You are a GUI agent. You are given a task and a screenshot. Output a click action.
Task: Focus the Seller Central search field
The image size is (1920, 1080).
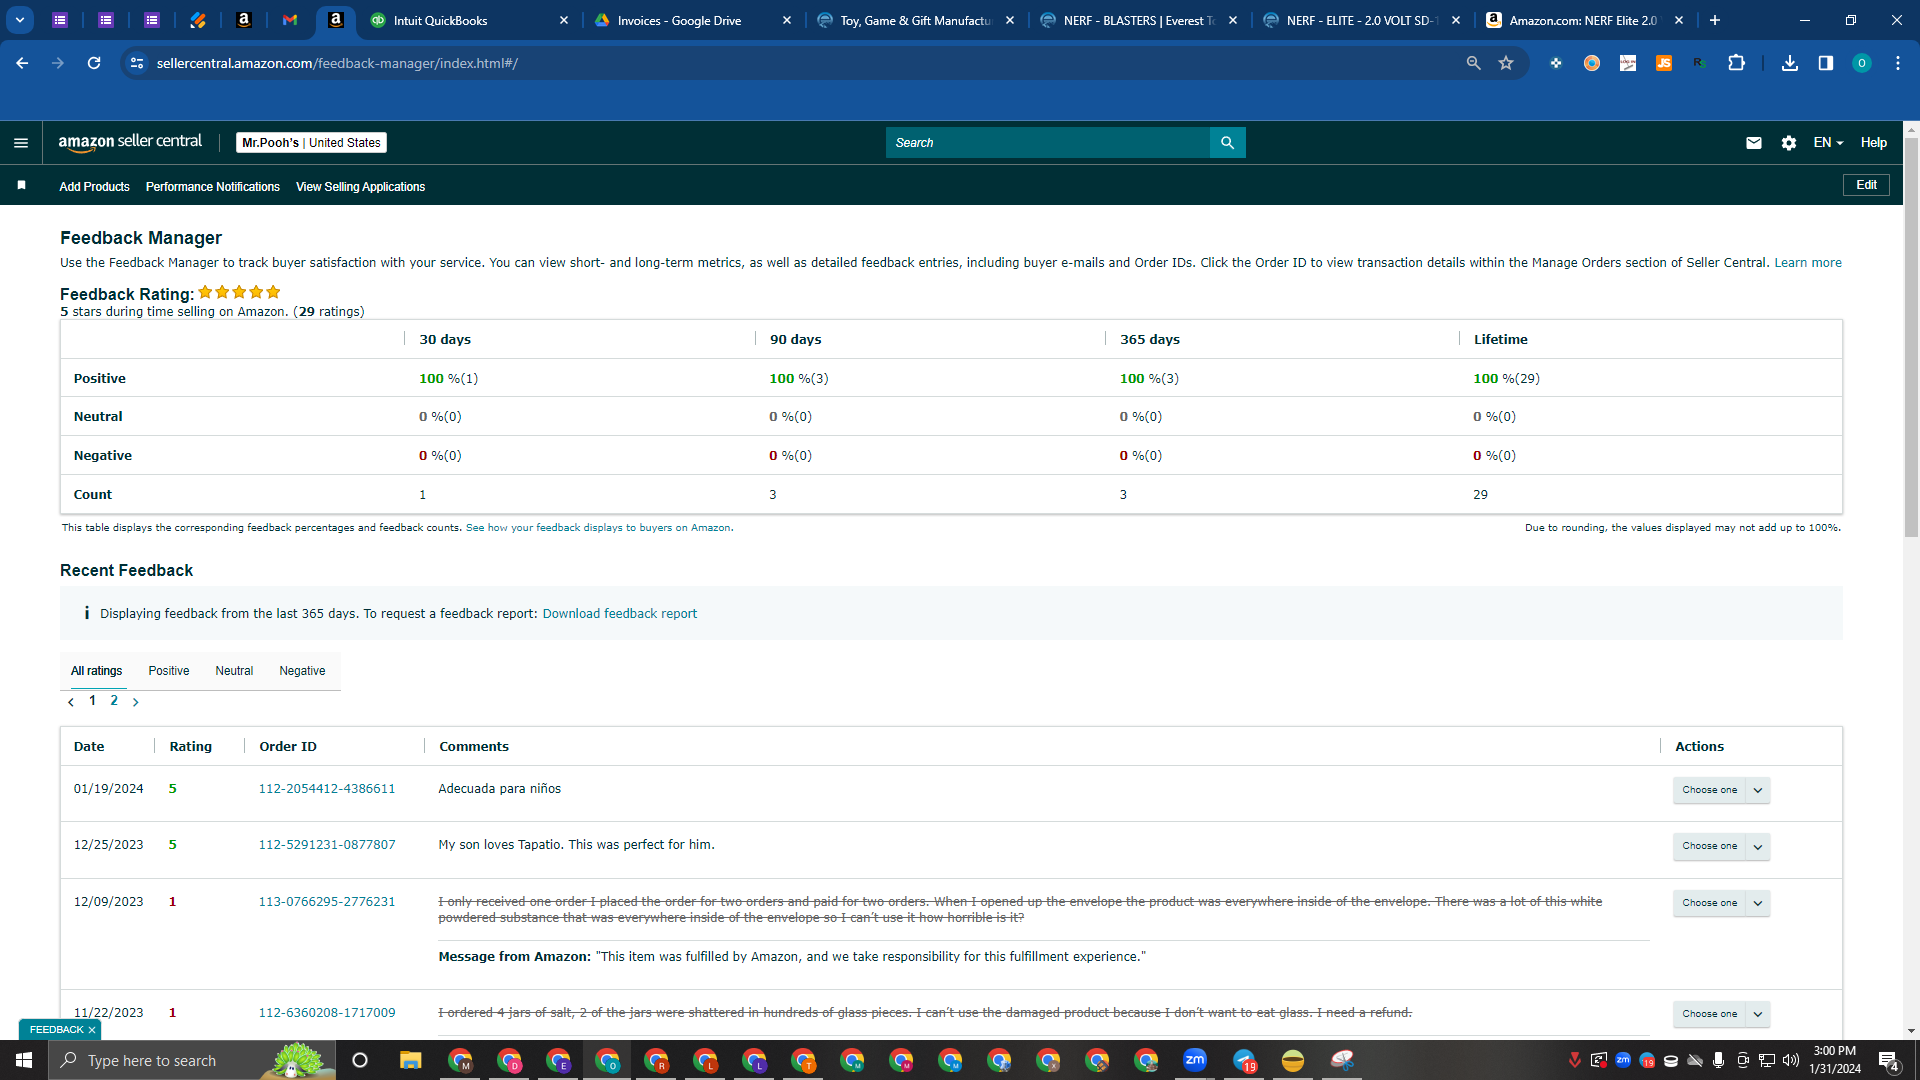(x=1047, y=143)
